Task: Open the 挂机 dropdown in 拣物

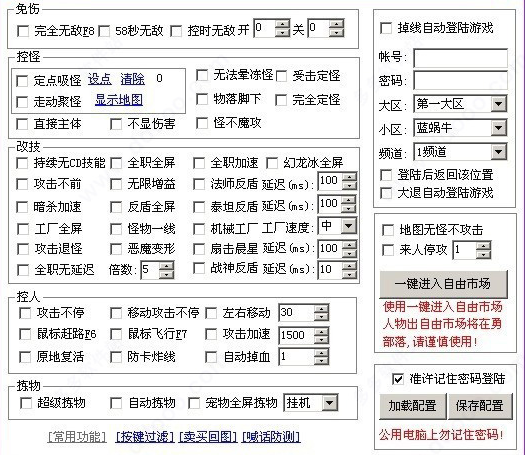Action: 330,403
